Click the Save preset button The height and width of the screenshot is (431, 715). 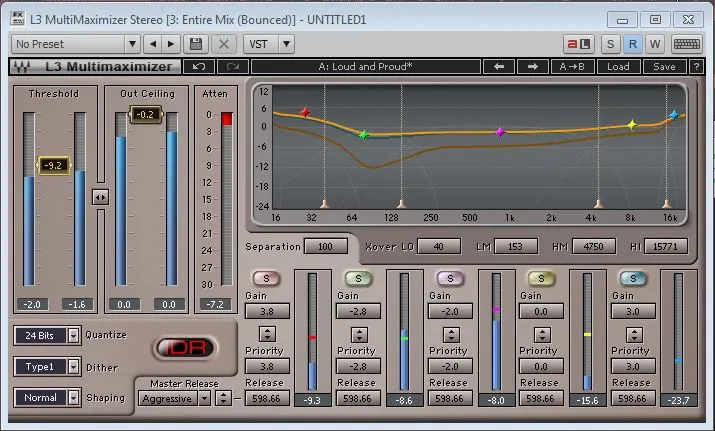click(x=664, y=67)
